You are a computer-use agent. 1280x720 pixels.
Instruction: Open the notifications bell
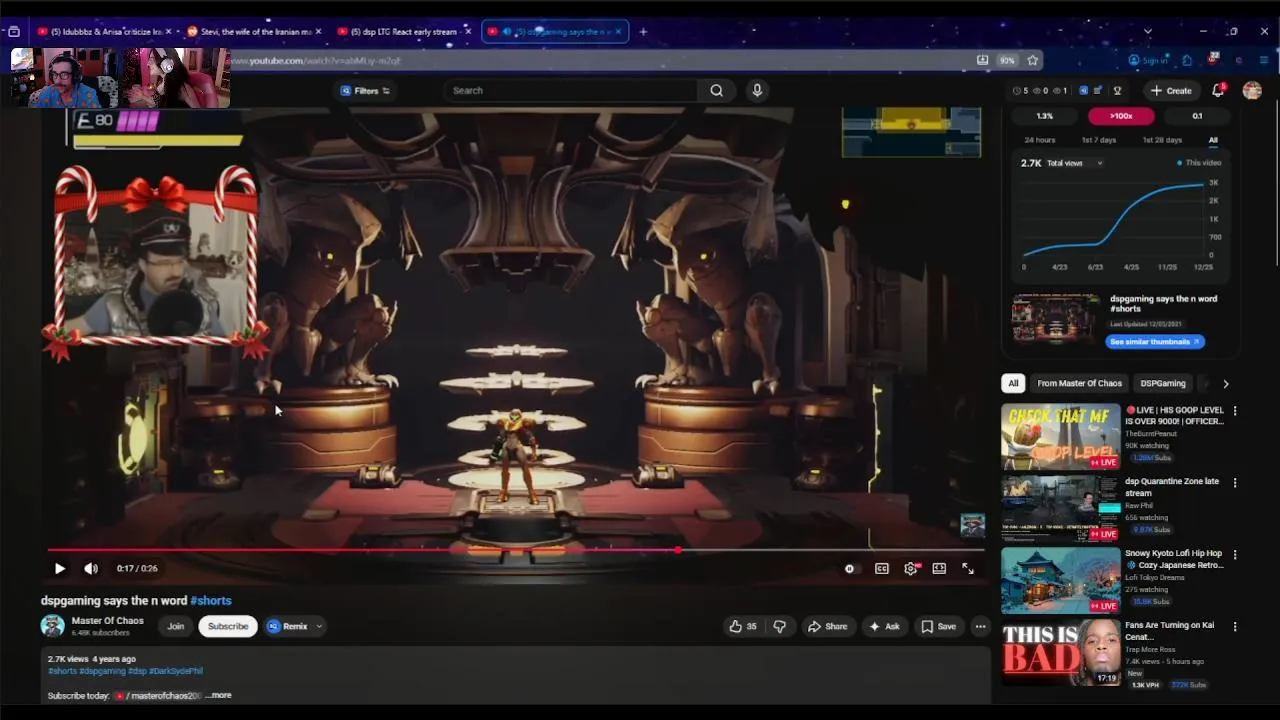pos(1218,90)
